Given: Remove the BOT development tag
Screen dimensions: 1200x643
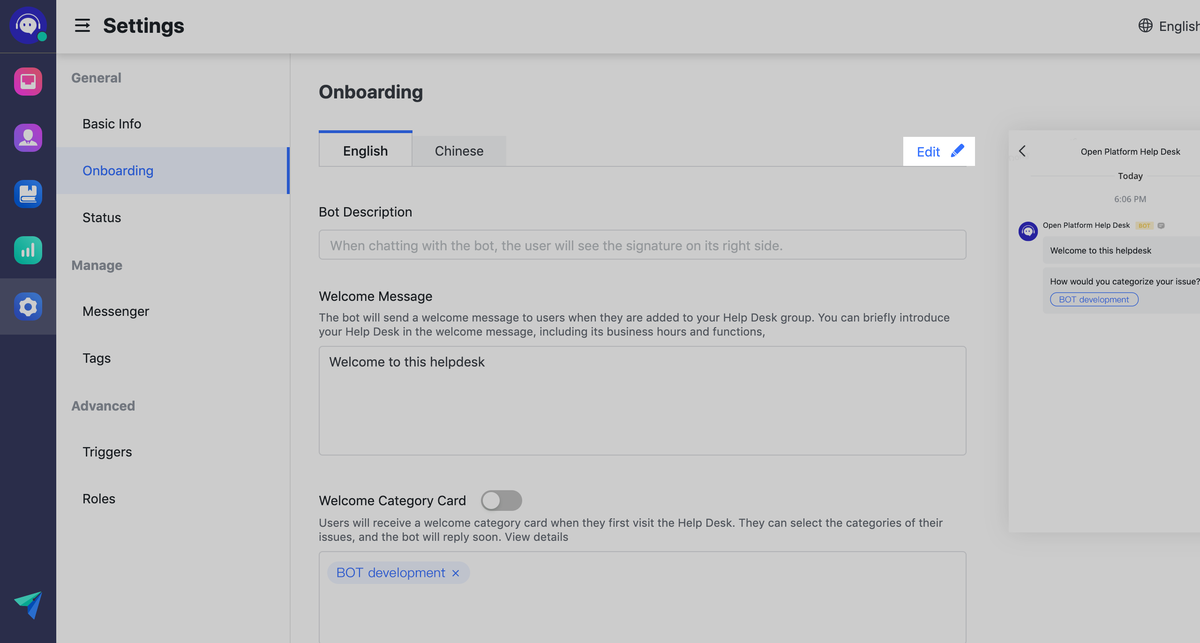Looking at the screenshot, I should [x=456, y=573].
